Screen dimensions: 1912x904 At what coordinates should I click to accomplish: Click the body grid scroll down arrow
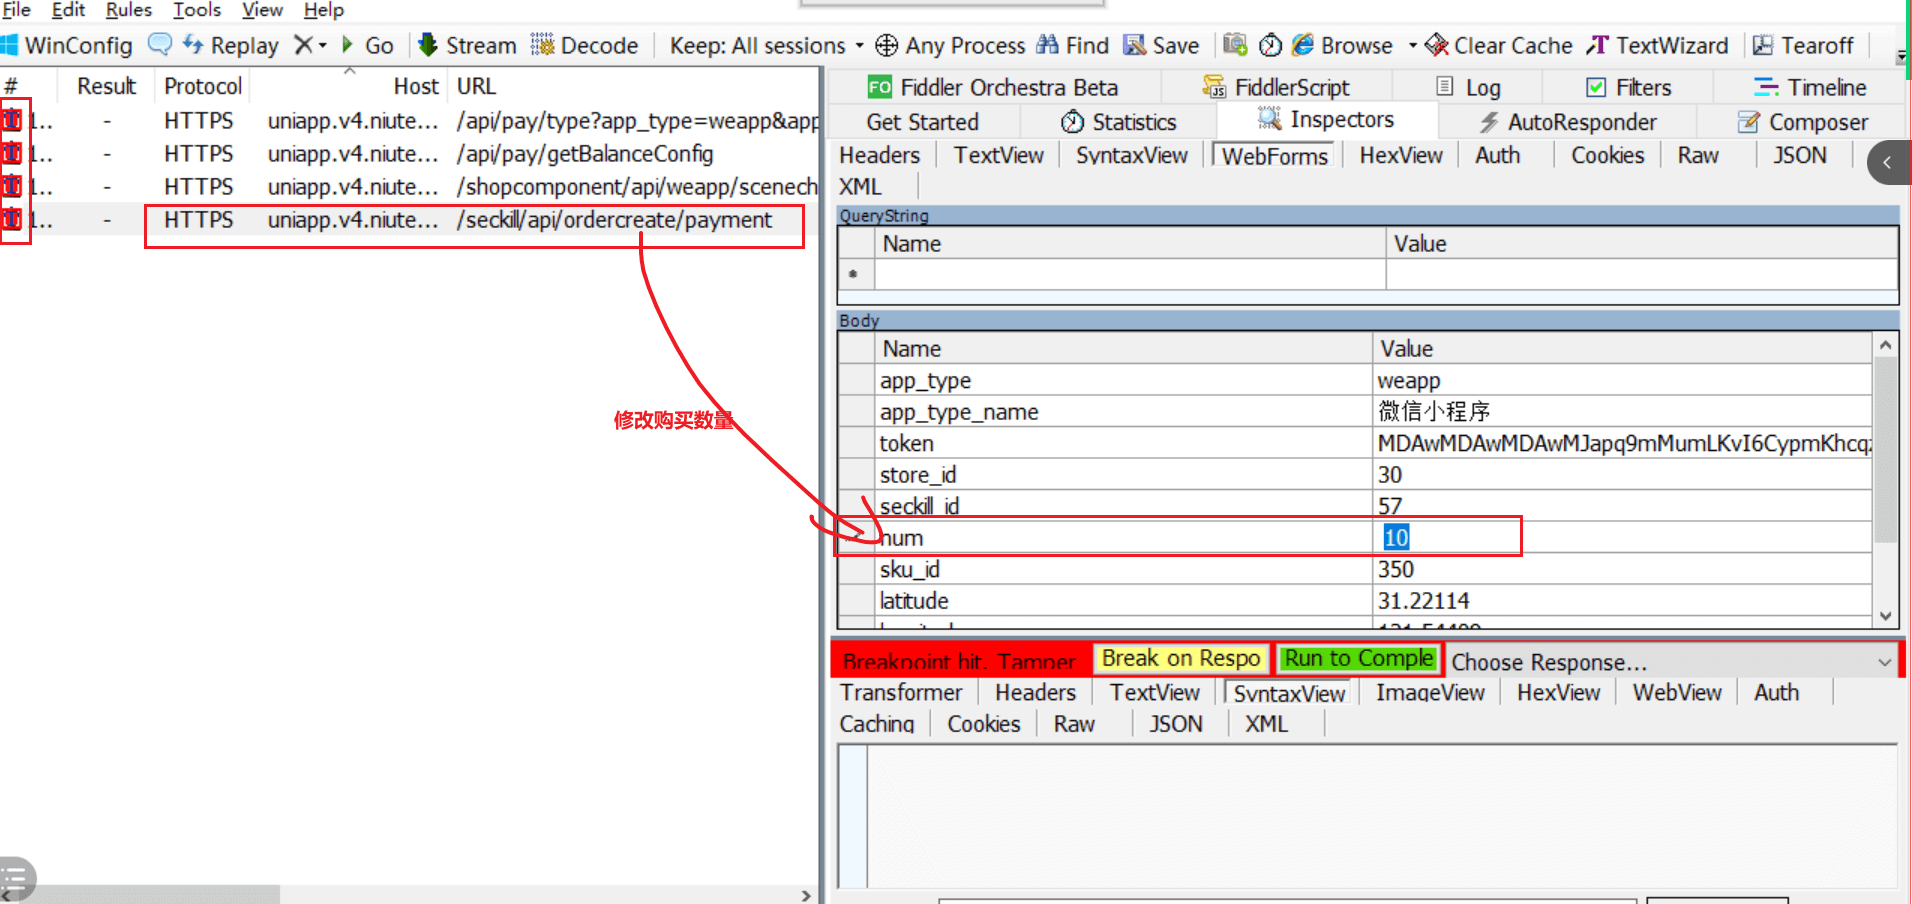1885,617
